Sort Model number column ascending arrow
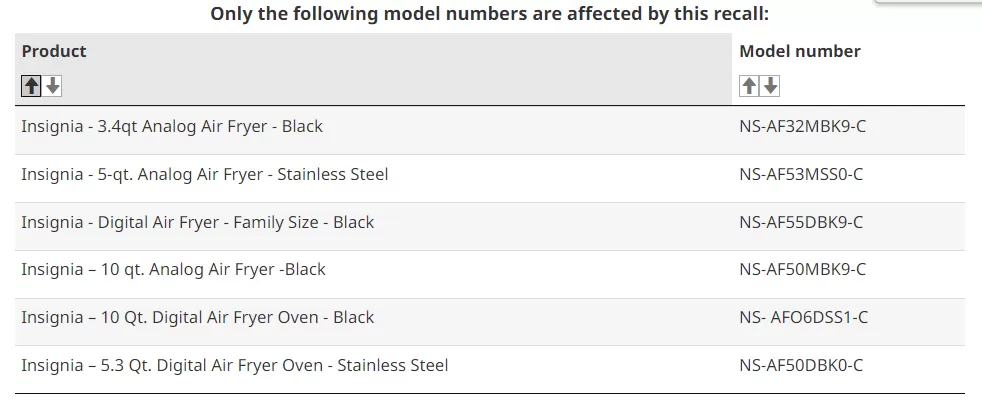The image size is (982, 400). tap(749, 86)
